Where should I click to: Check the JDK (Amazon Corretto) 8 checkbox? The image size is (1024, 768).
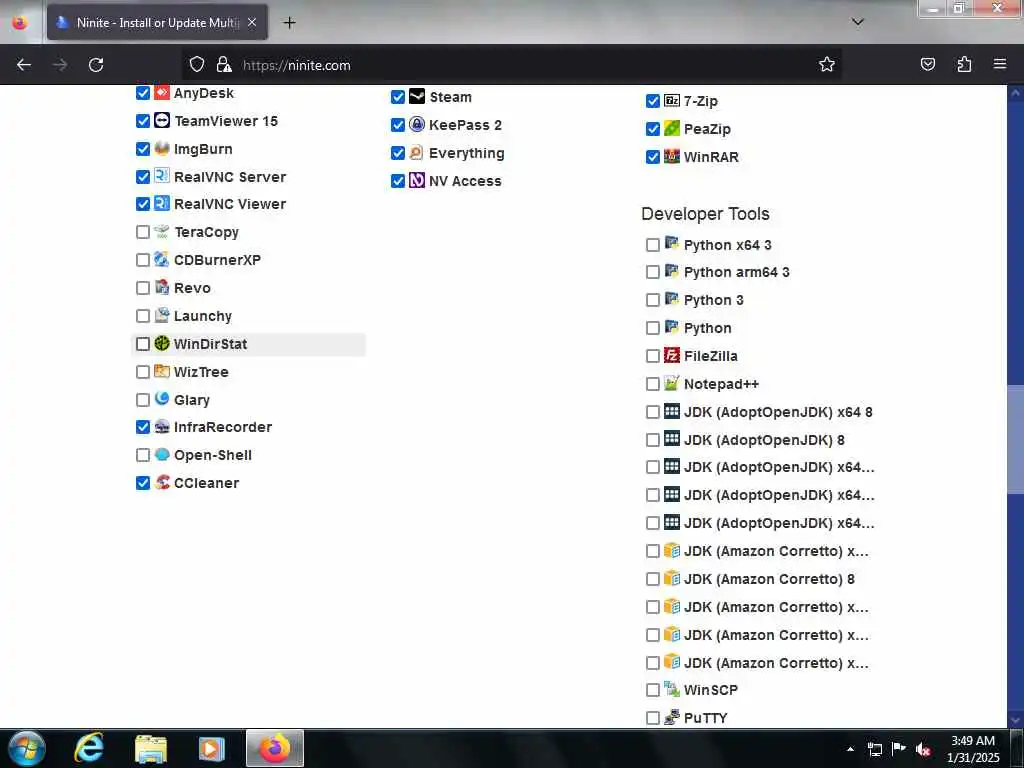(x=652, y=579)
